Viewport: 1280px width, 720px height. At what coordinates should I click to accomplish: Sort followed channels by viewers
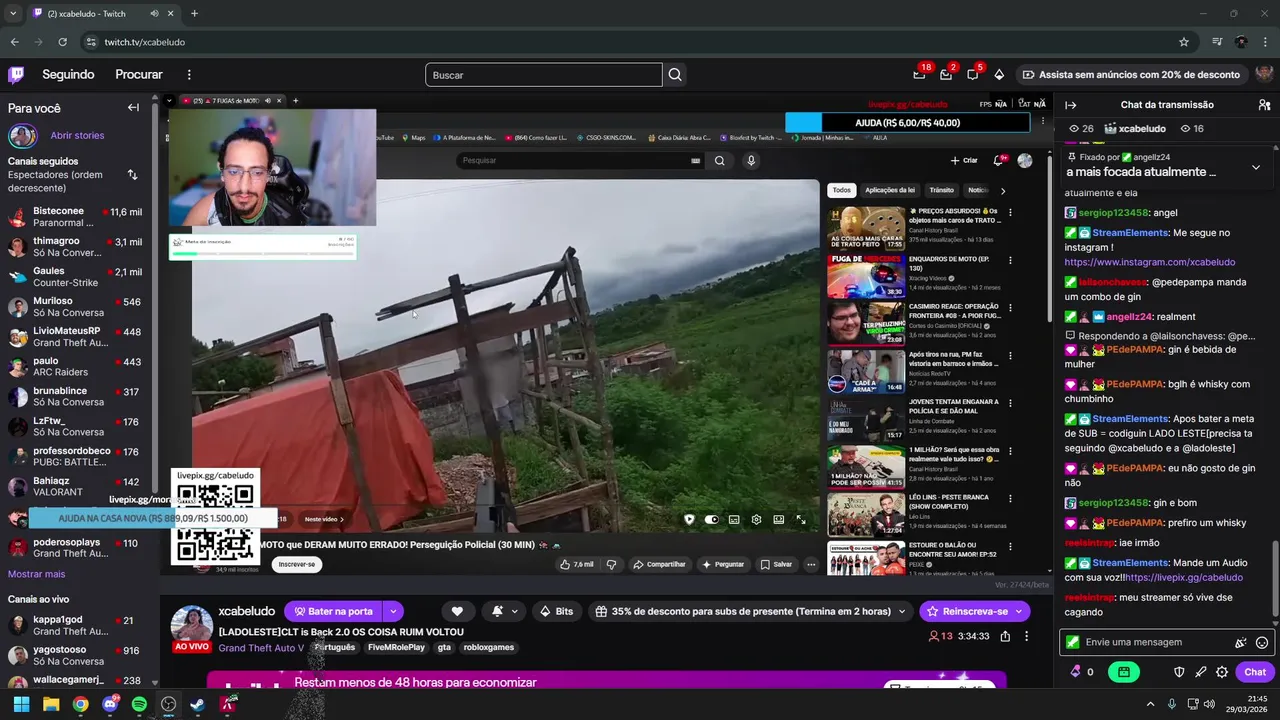click(x=132, y=175)
